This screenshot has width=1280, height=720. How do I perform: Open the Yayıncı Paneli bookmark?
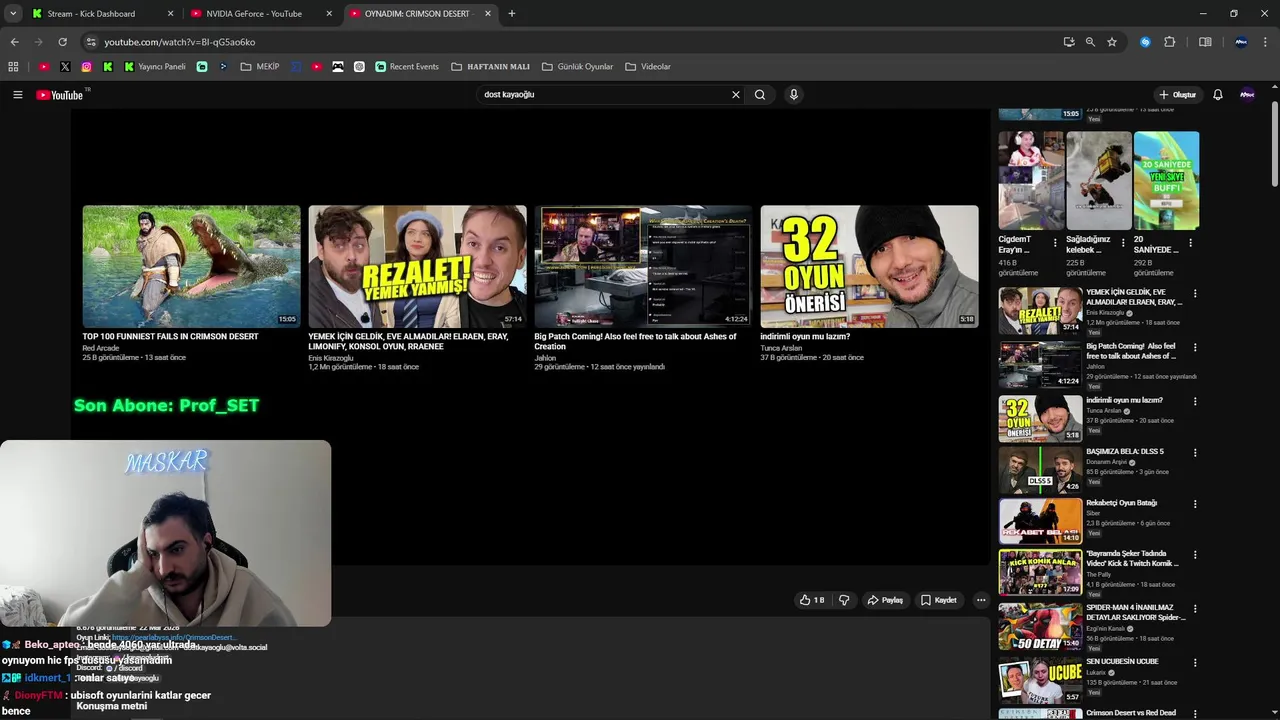point(155,67)
